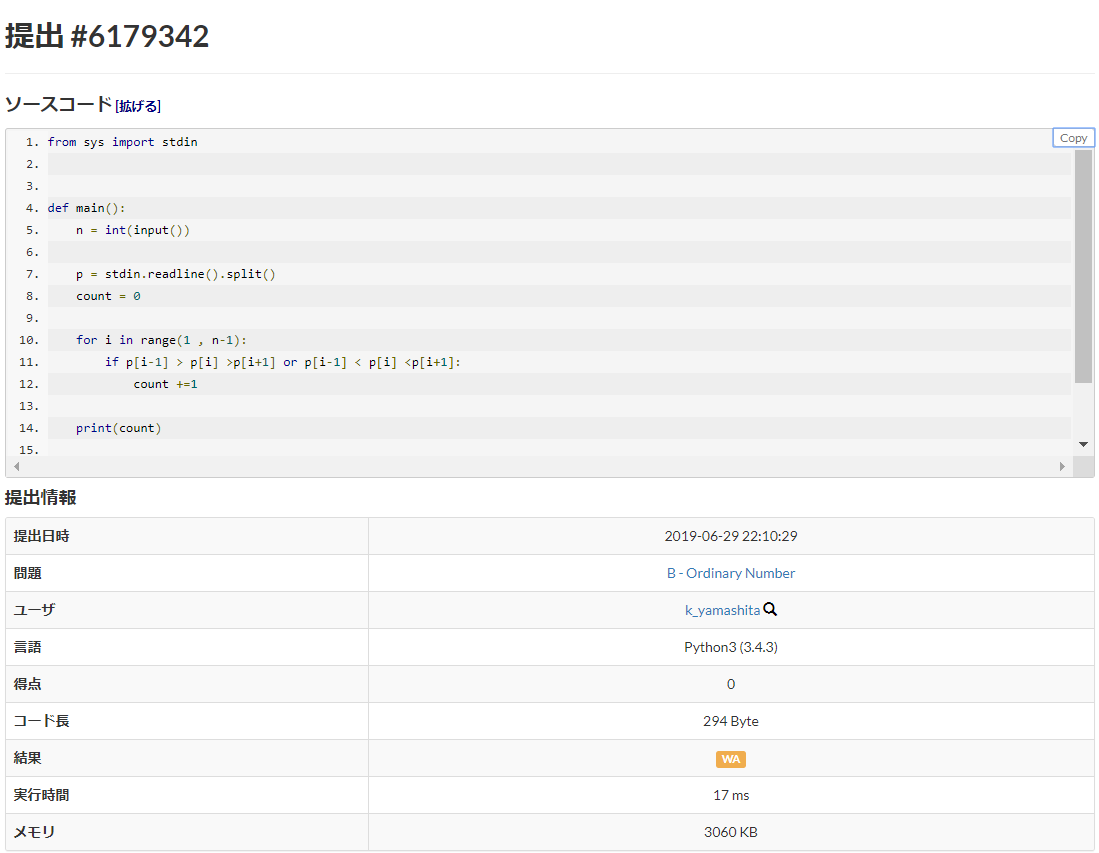Click the execution time value 17 ms

[731, 795]
